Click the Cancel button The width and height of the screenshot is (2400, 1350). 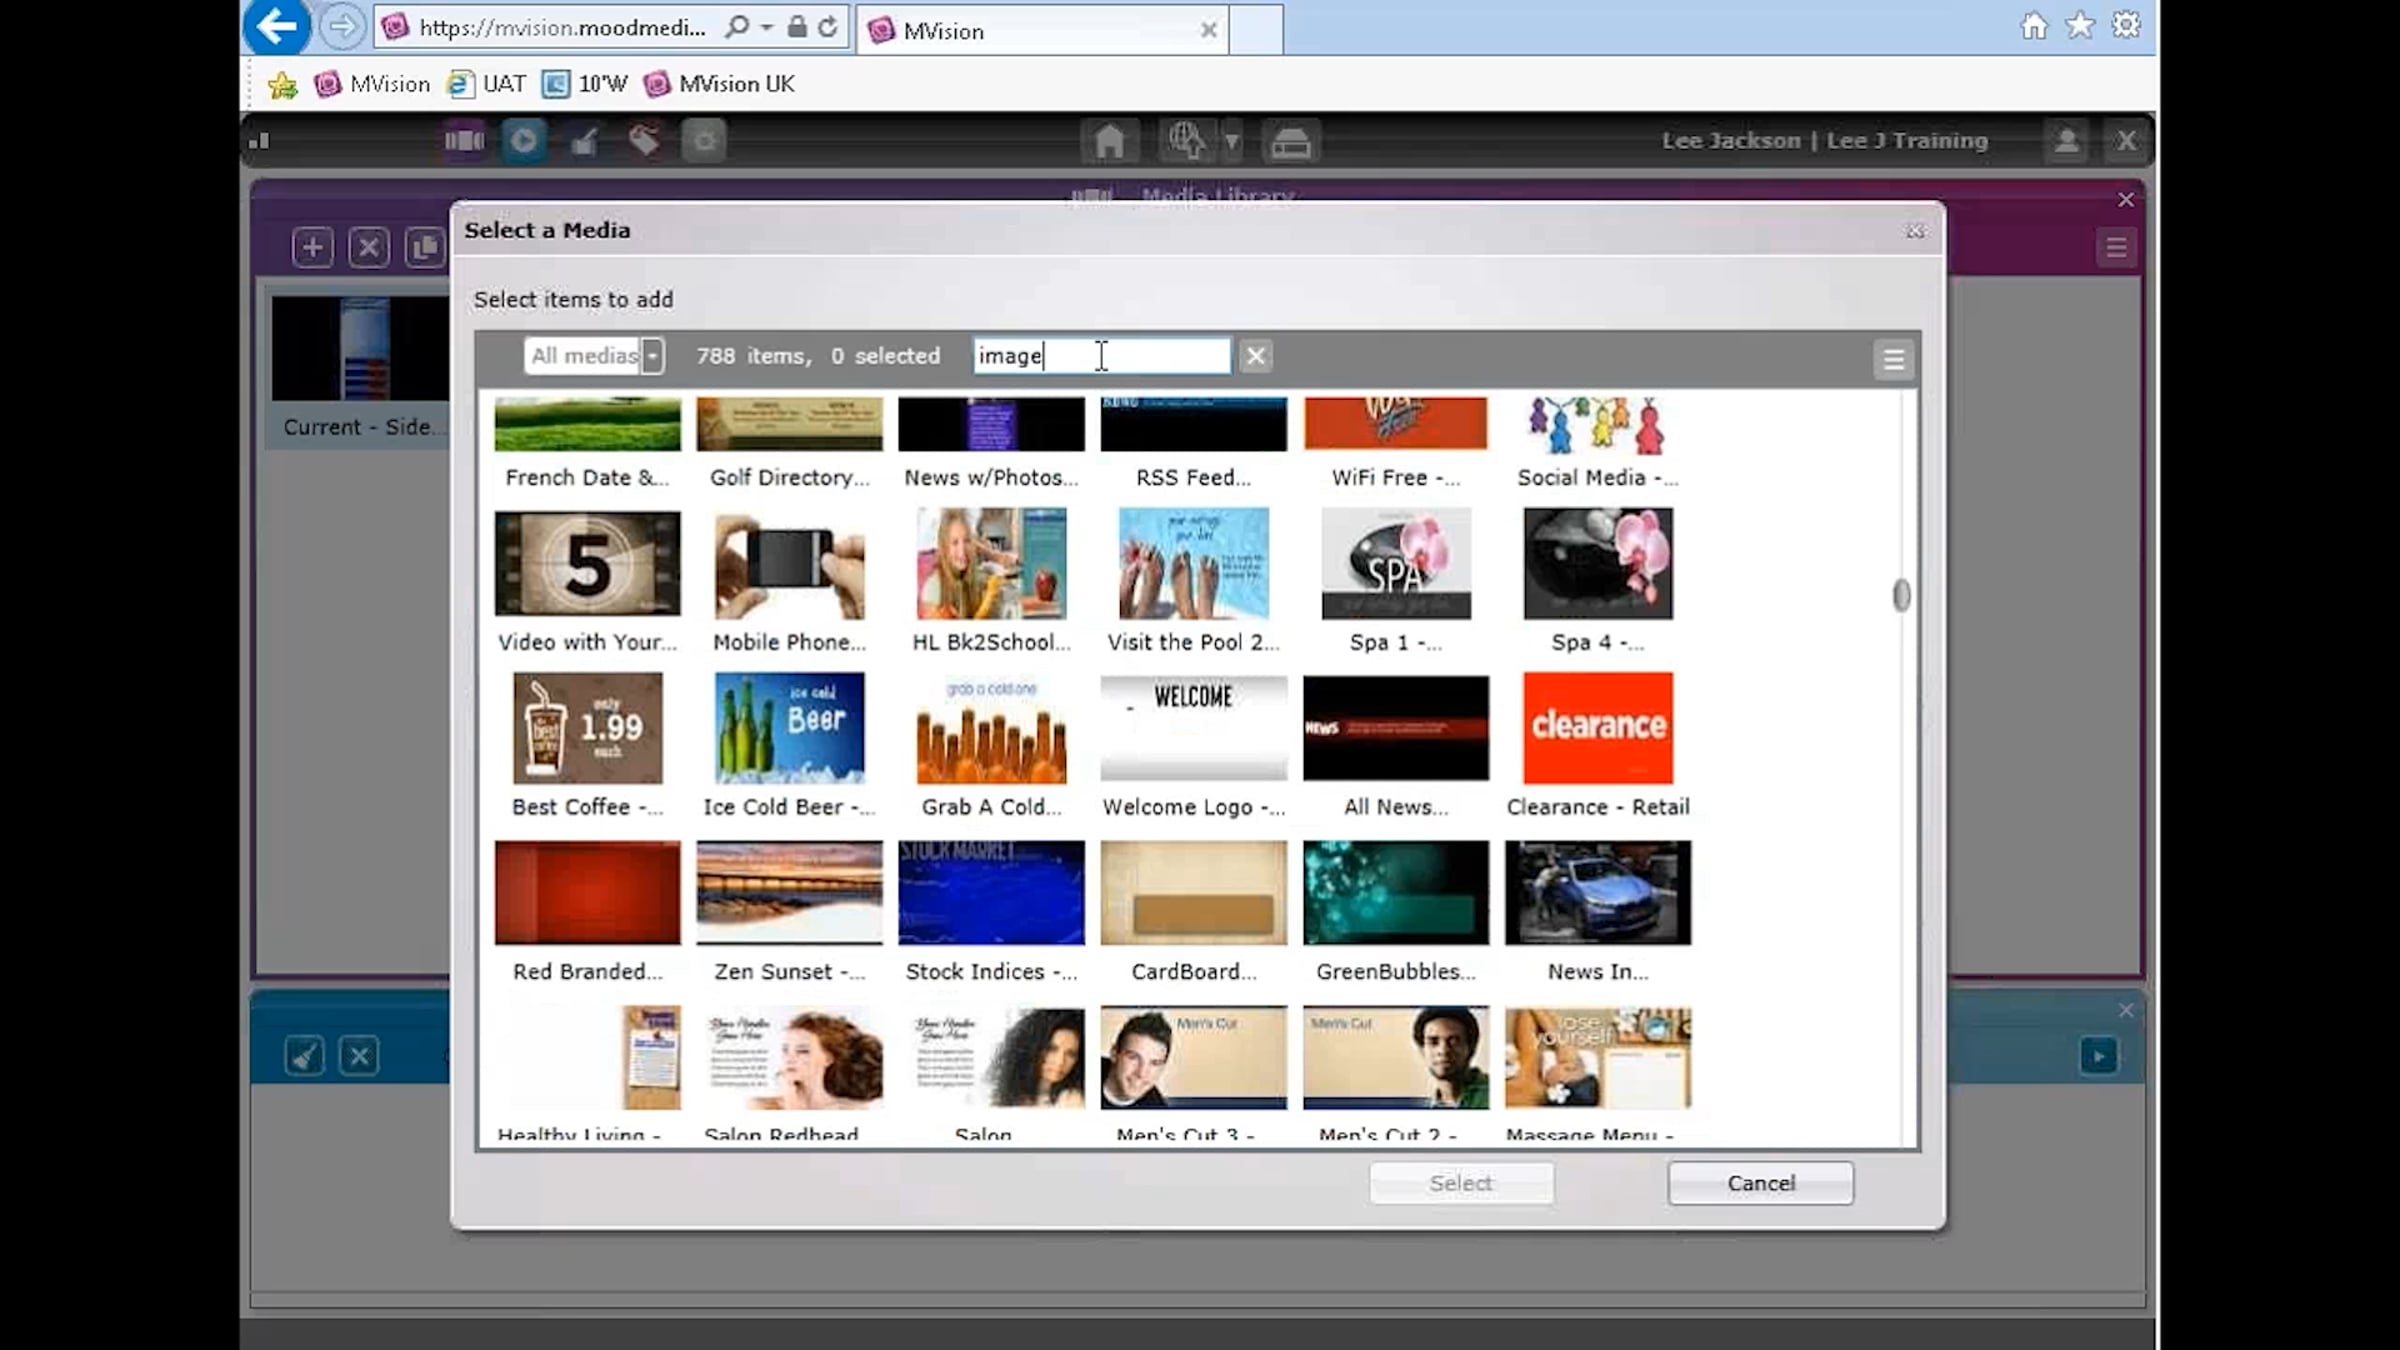click(1760, 1183)
